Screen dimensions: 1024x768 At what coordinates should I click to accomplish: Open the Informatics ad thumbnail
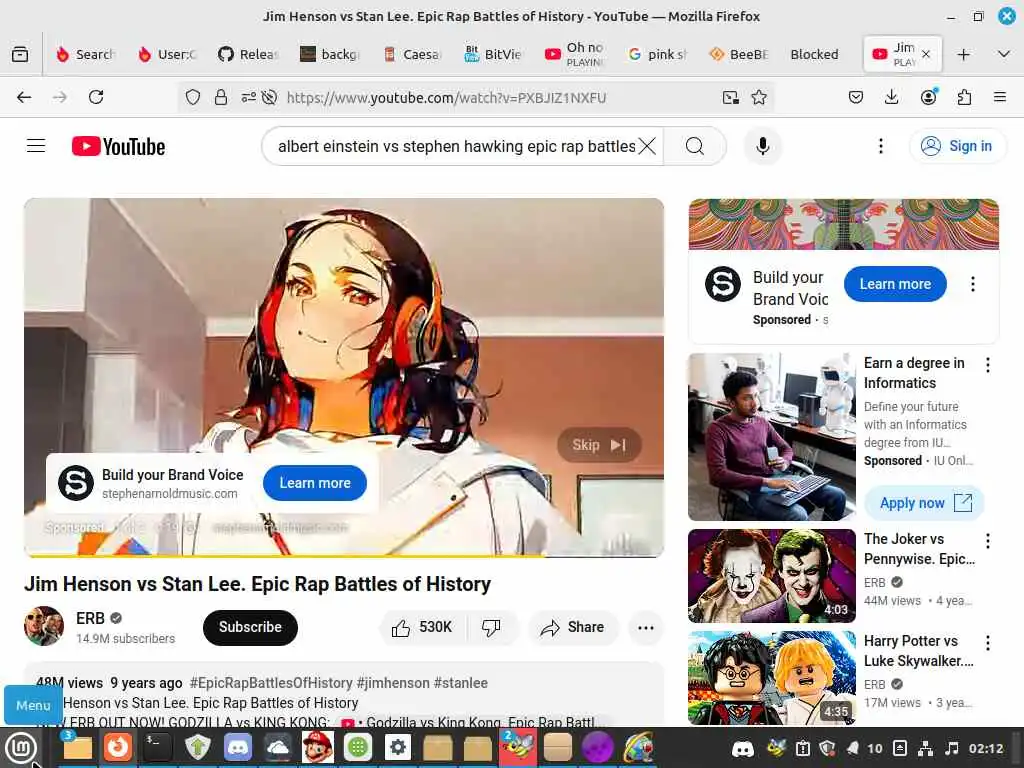(x=771, y=437)
